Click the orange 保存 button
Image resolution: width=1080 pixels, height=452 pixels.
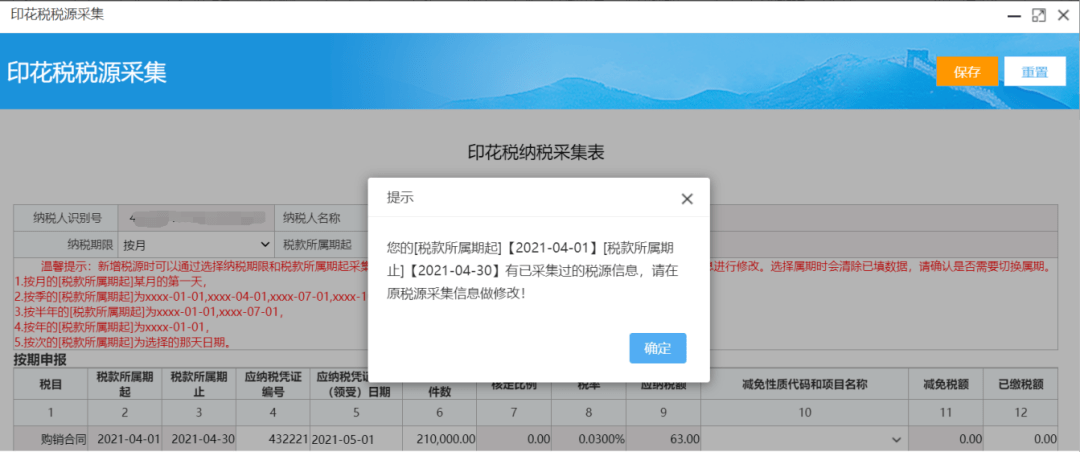967,72
